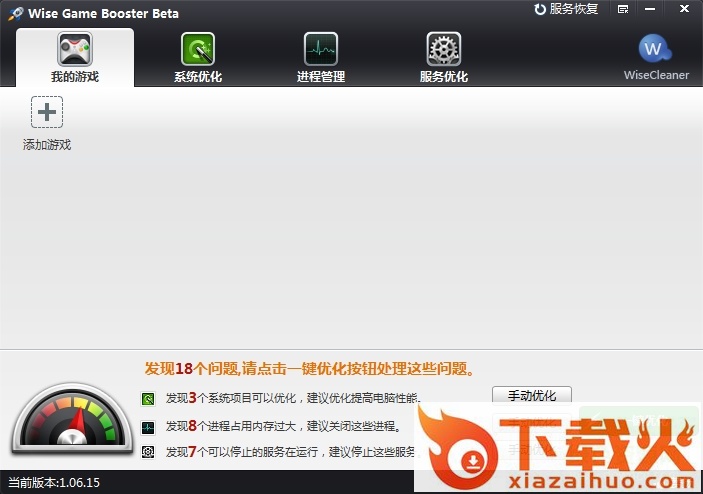Click the Wise Game Booster Beta title
The height and width of the screenshot is (494, 703).
(x=104, y=13)
